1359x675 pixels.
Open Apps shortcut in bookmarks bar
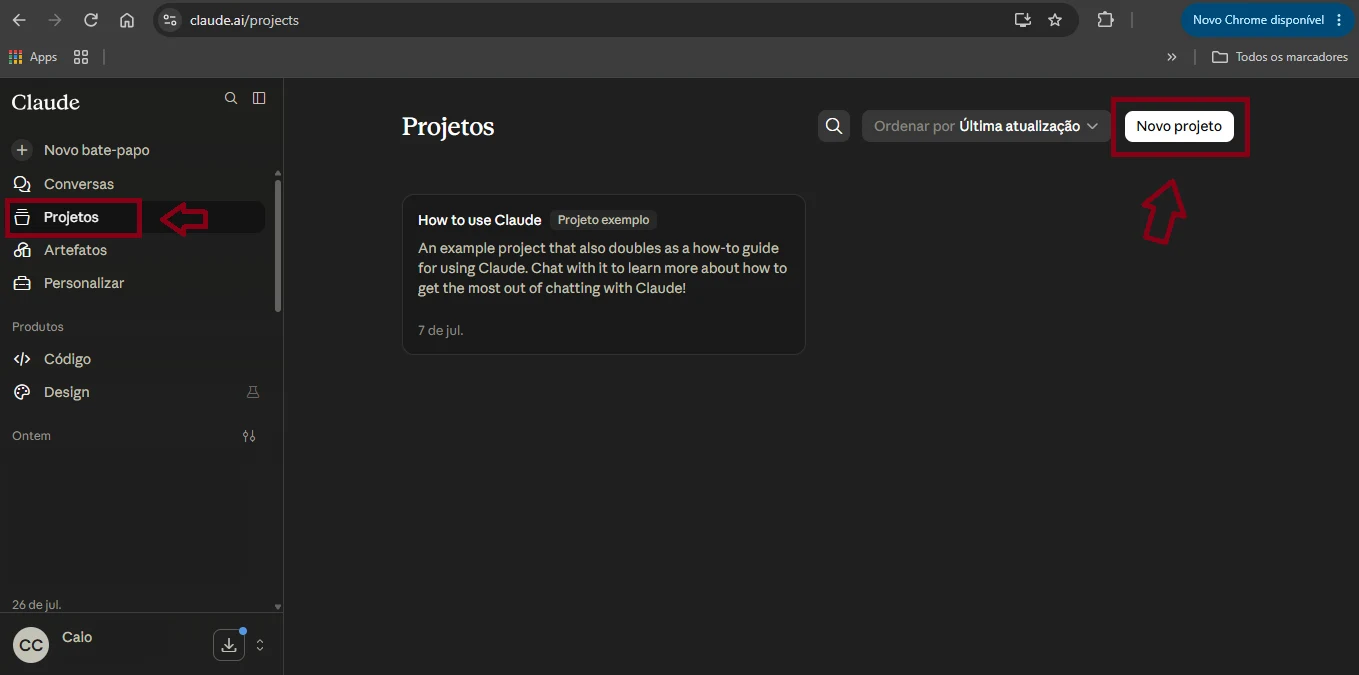click(x=33, y=57)
